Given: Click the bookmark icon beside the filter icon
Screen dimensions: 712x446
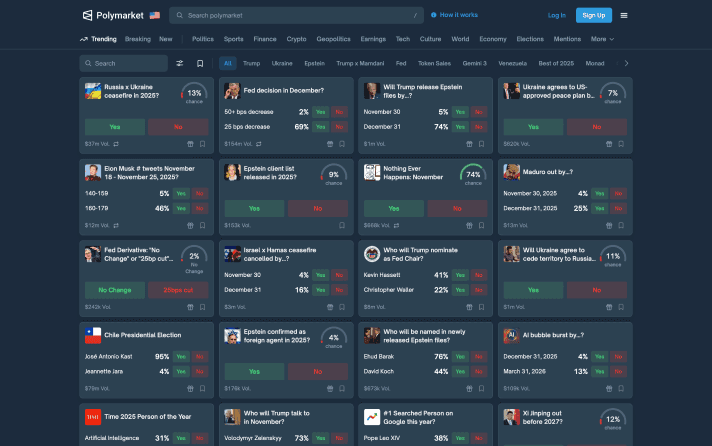Looking at the screenshot, I should [x=200, y=64].
